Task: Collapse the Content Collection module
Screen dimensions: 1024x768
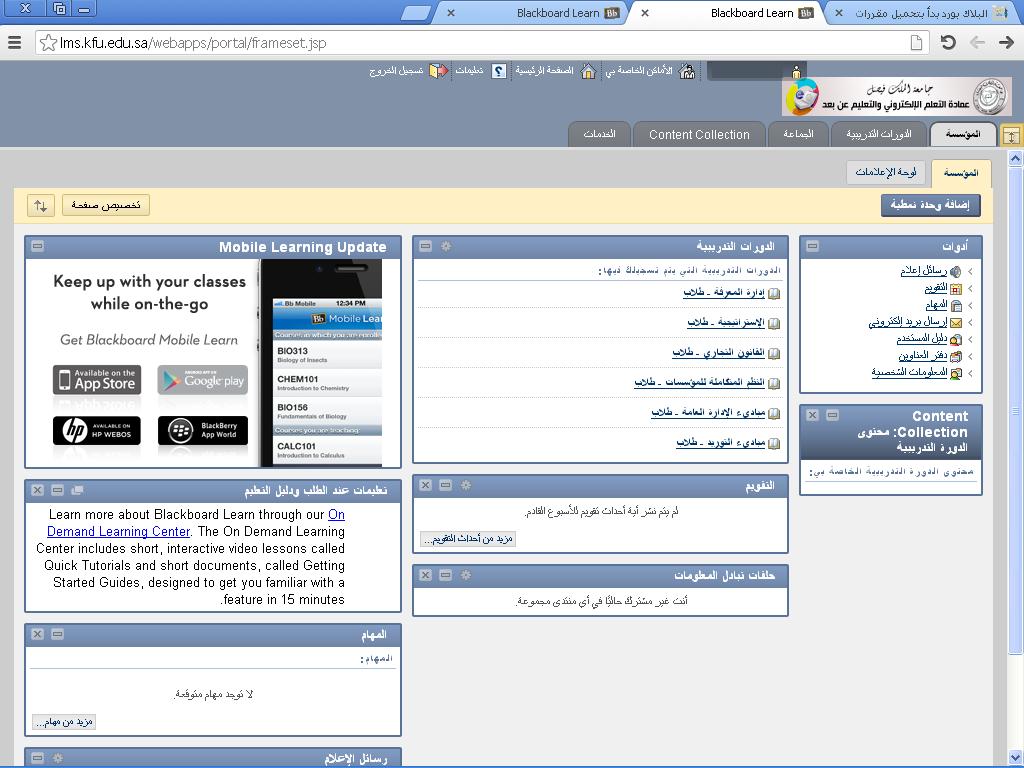Action: point(832,415)
